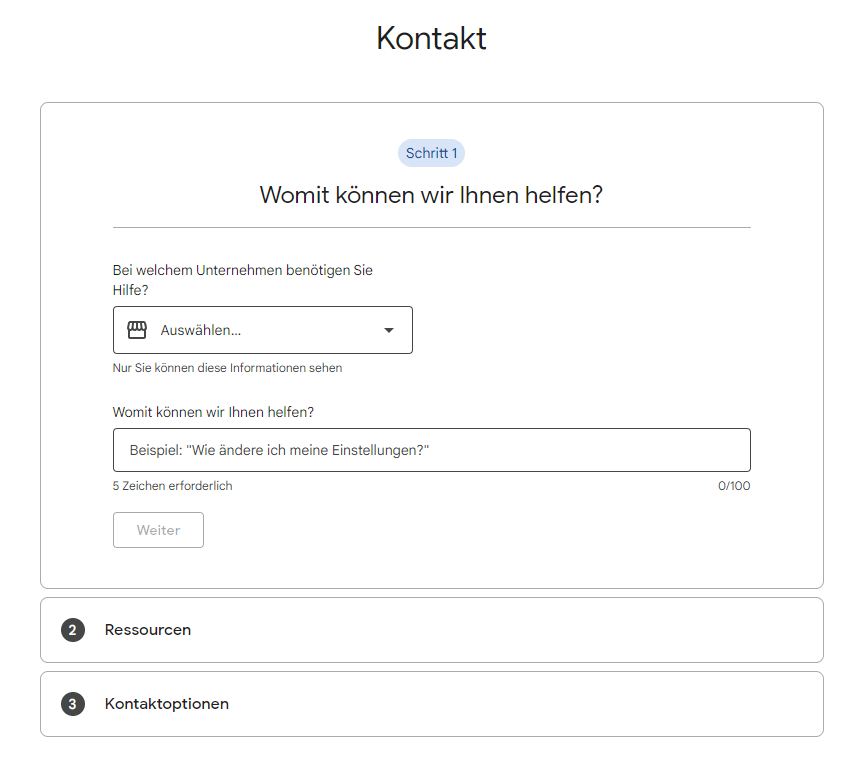
Task: Open step 3 via the Kontaktoptionen title
Action: pyautogui.click(x=166, y=704)
